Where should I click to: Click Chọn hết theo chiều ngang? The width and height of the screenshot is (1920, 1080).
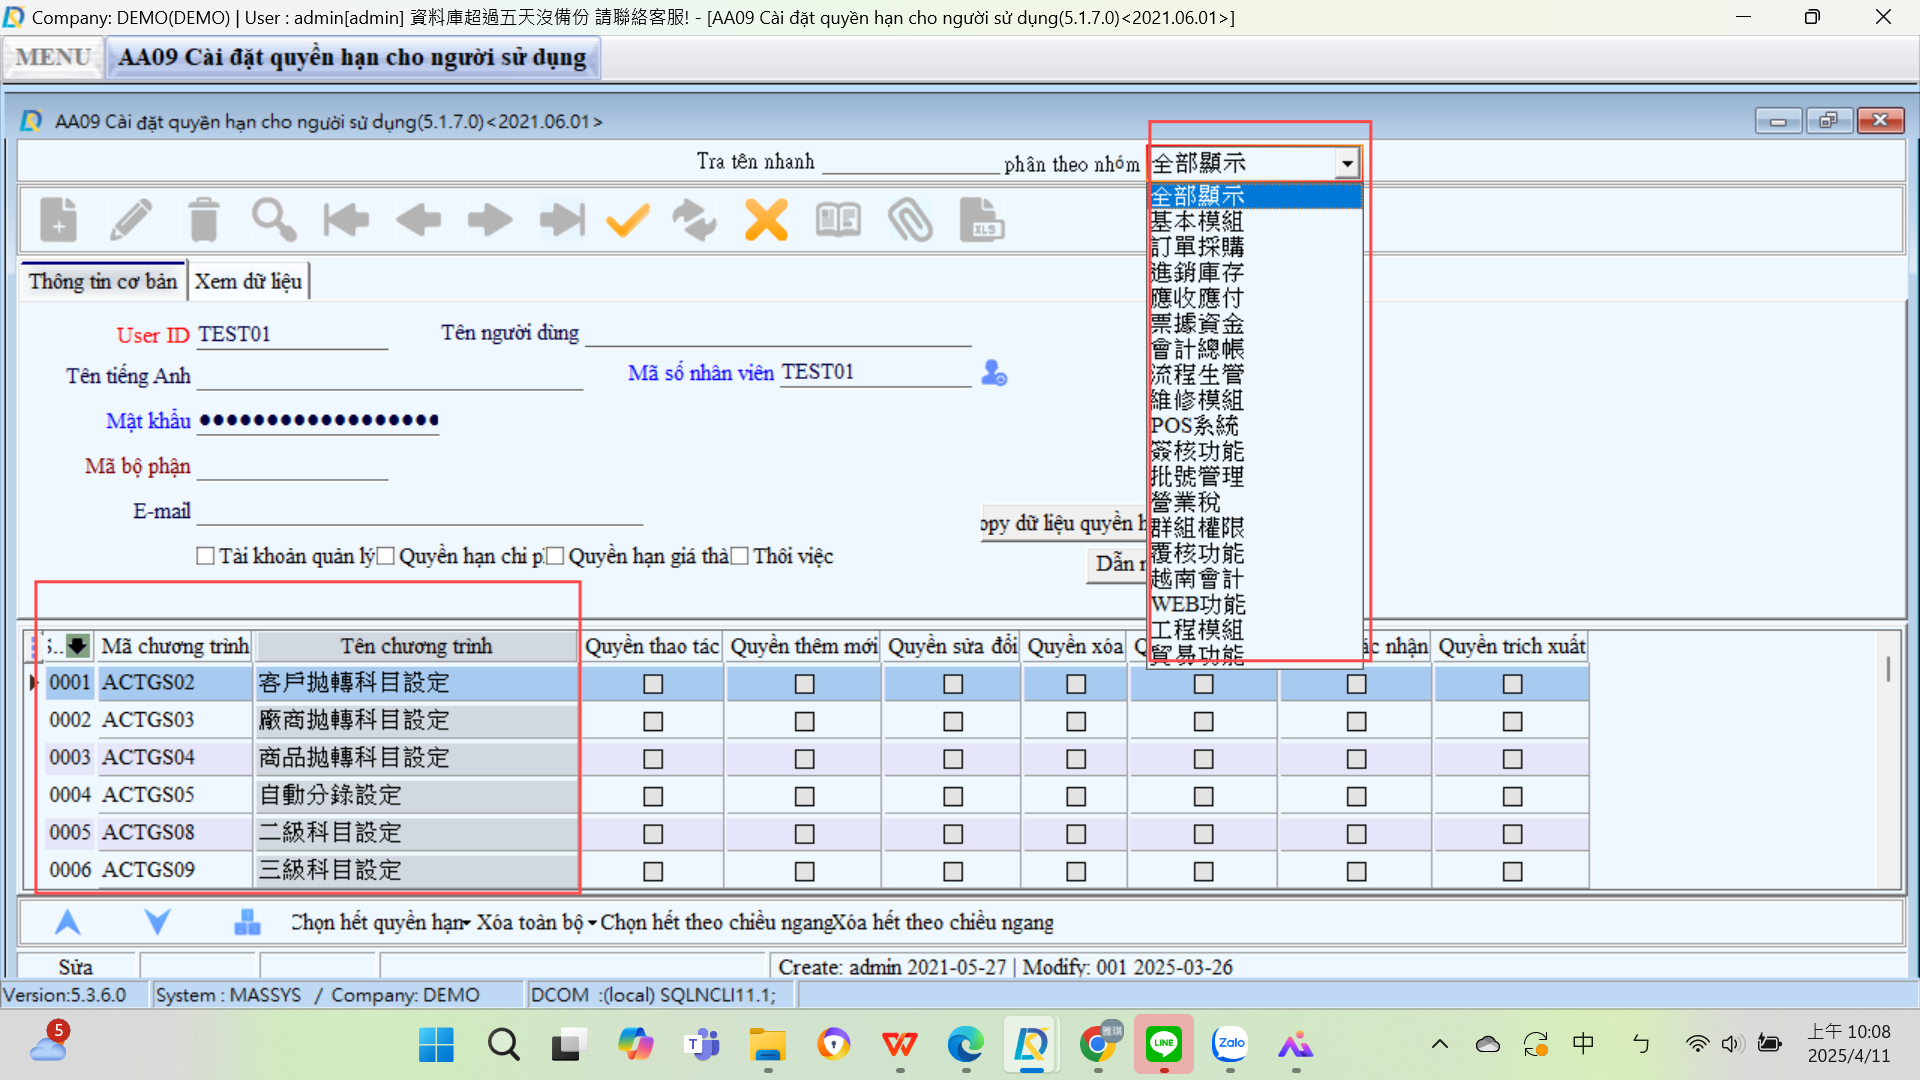click(716, 922)
